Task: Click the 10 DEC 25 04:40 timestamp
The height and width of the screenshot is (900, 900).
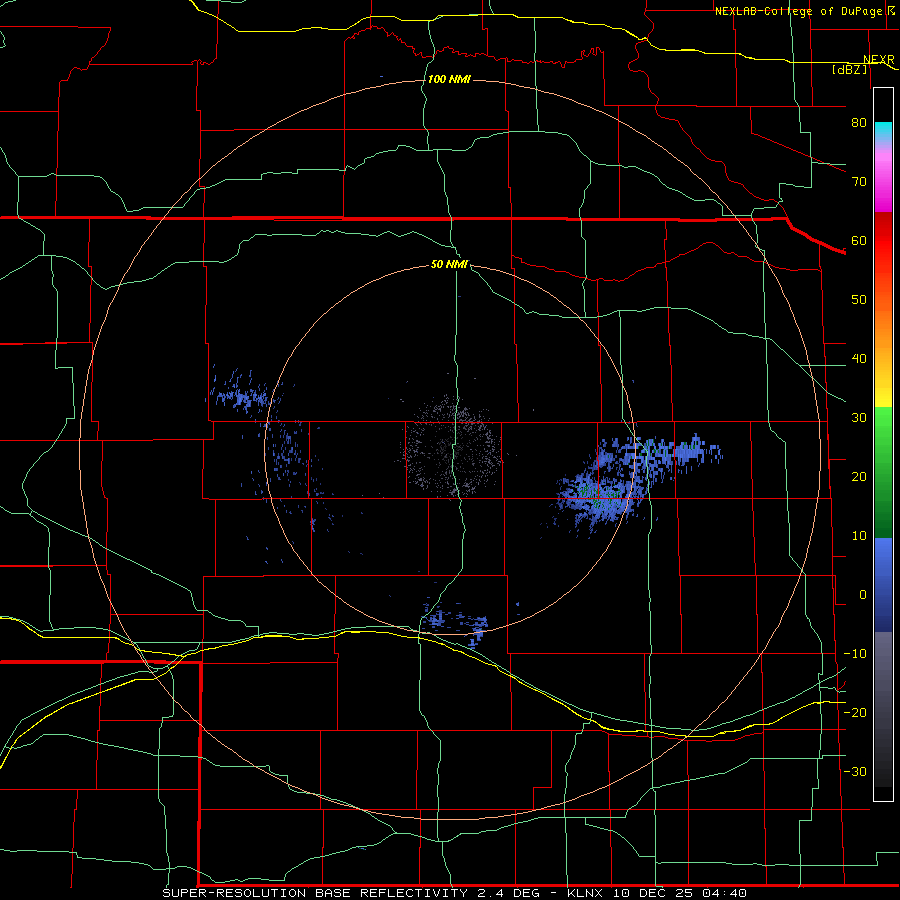Action: 680,893
